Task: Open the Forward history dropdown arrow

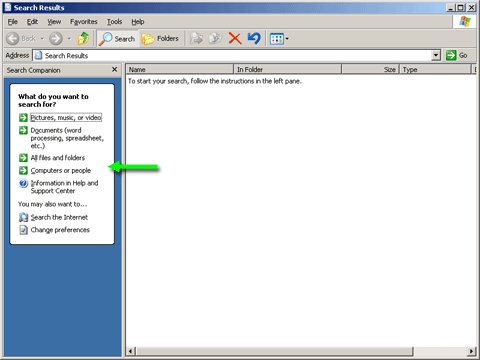Action: [69, 39]
